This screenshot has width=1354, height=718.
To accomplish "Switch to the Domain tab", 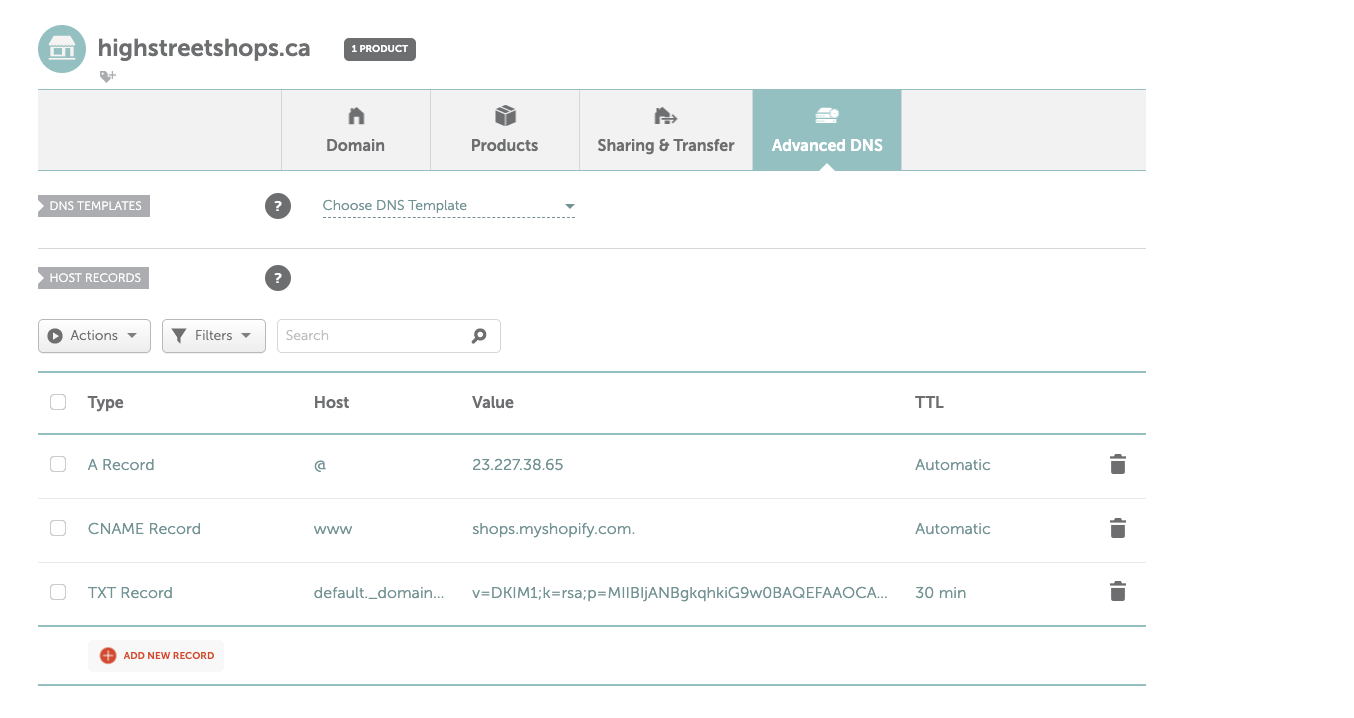I will click(x=355, y=131).
